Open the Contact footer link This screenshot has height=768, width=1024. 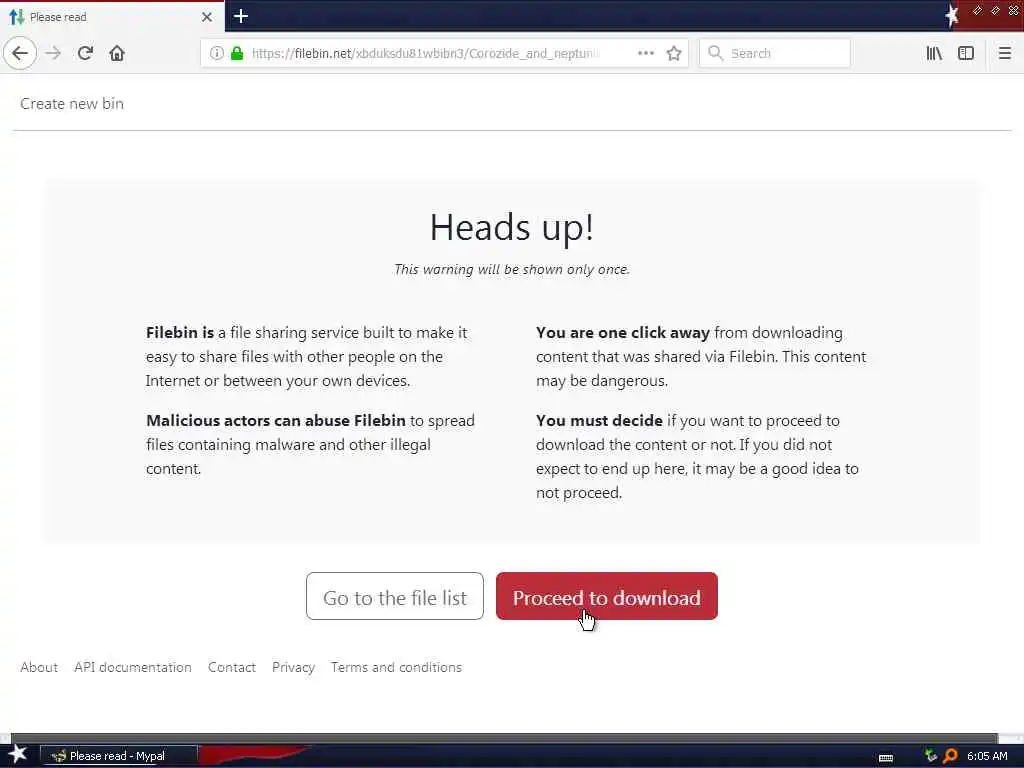tap(232, 667)
